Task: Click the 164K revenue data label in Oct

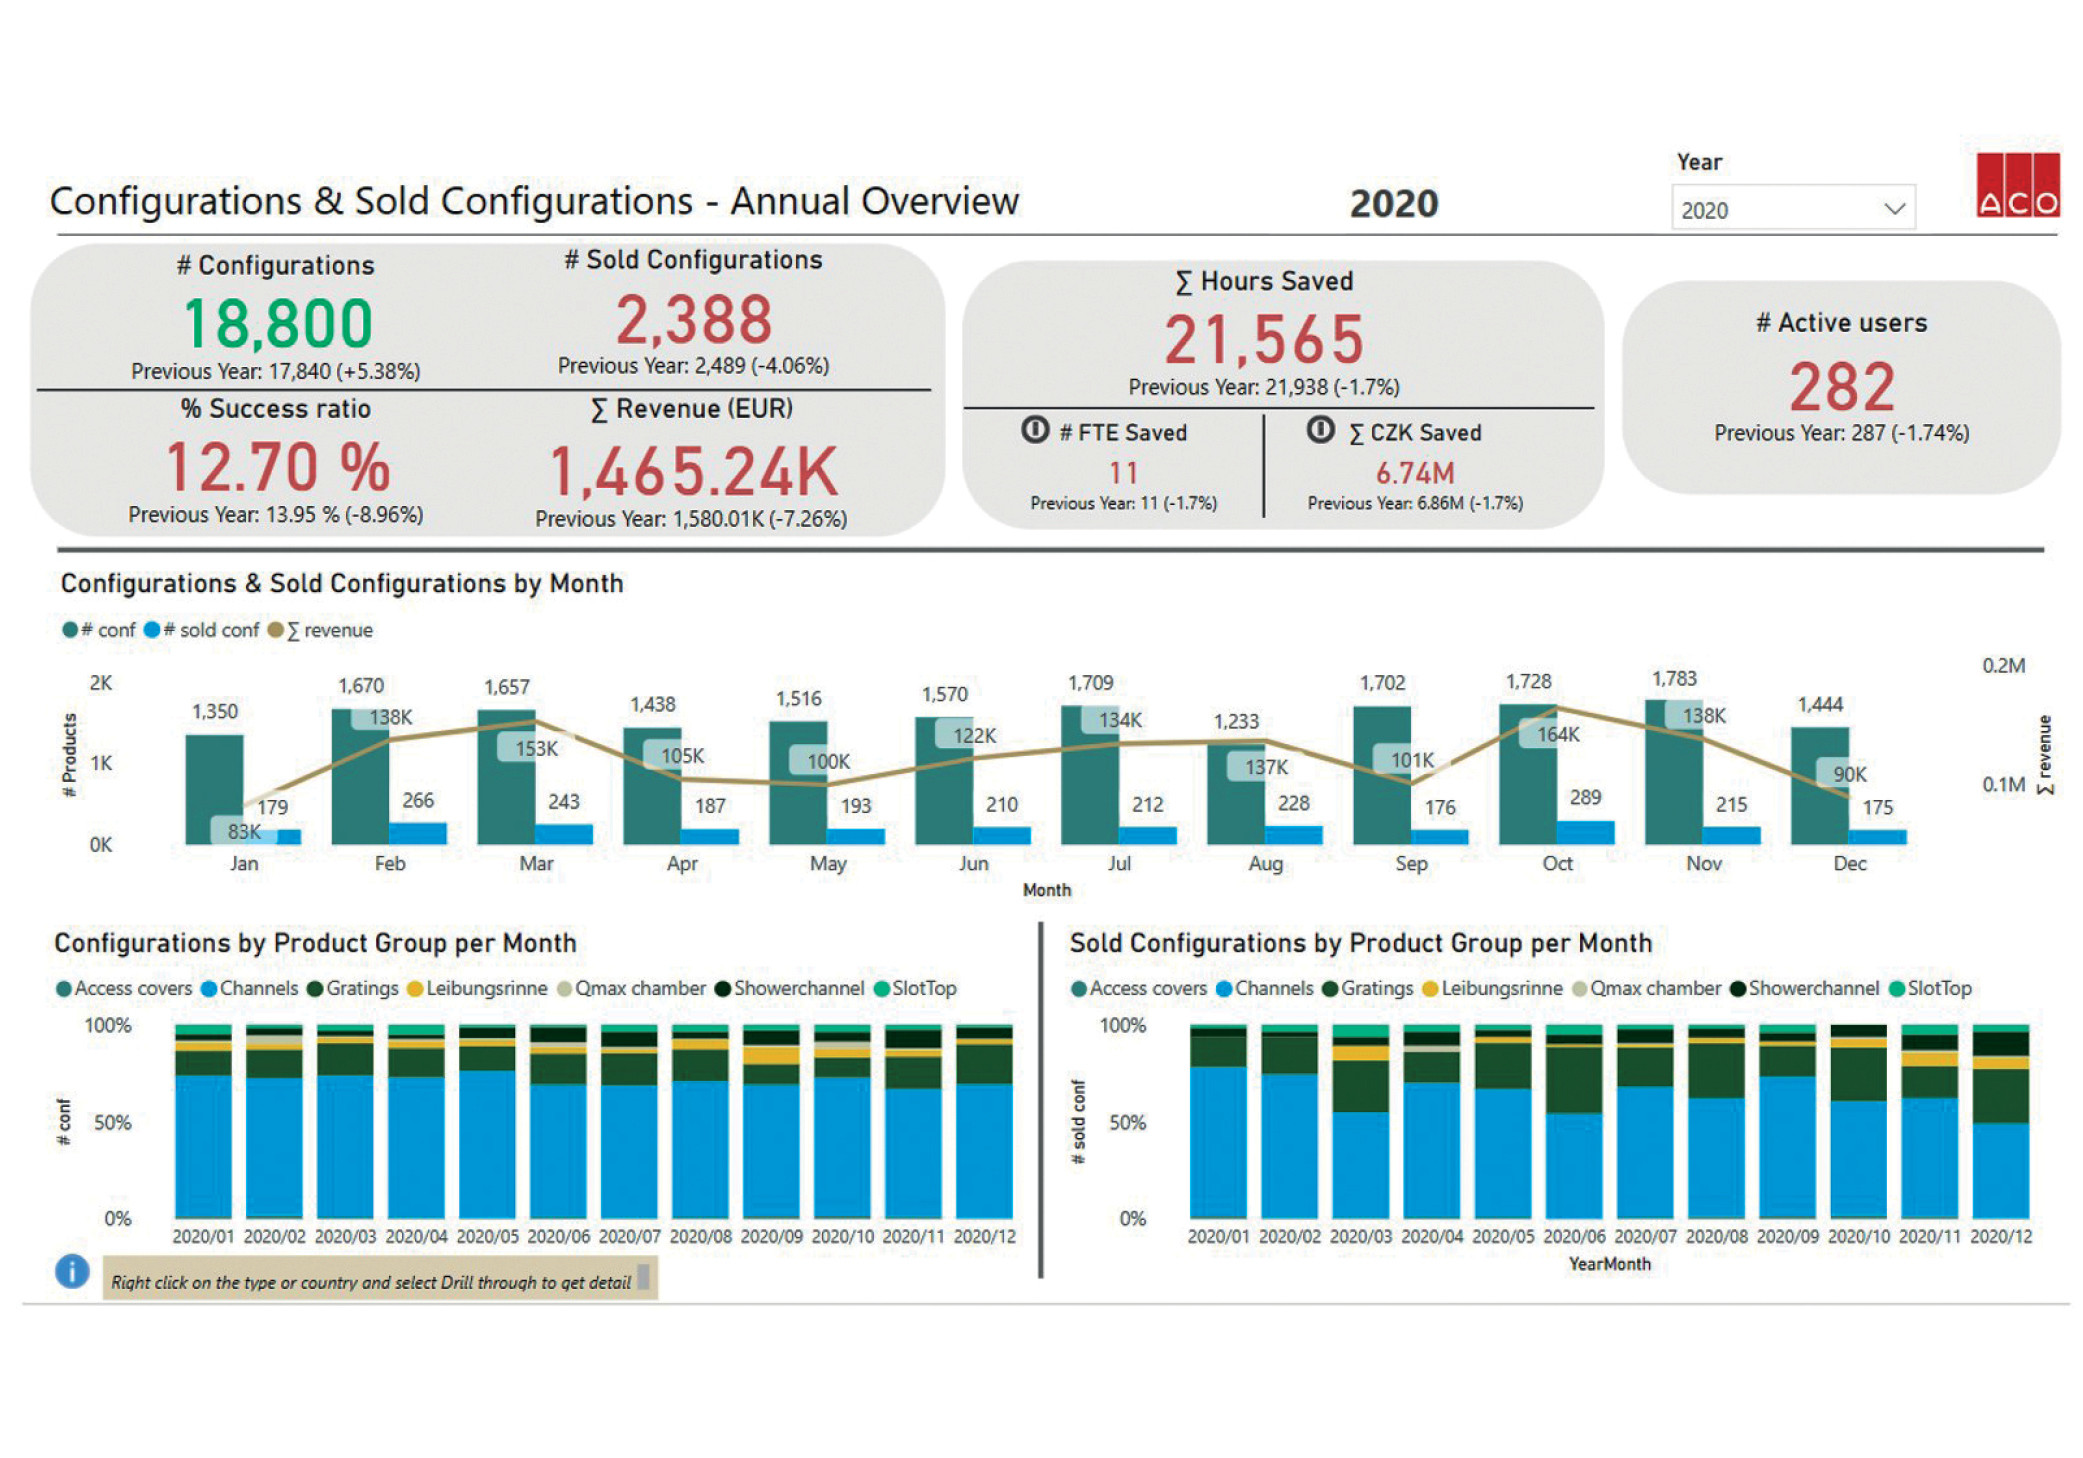Action: pyautogui.click(x=1558, y=734)
